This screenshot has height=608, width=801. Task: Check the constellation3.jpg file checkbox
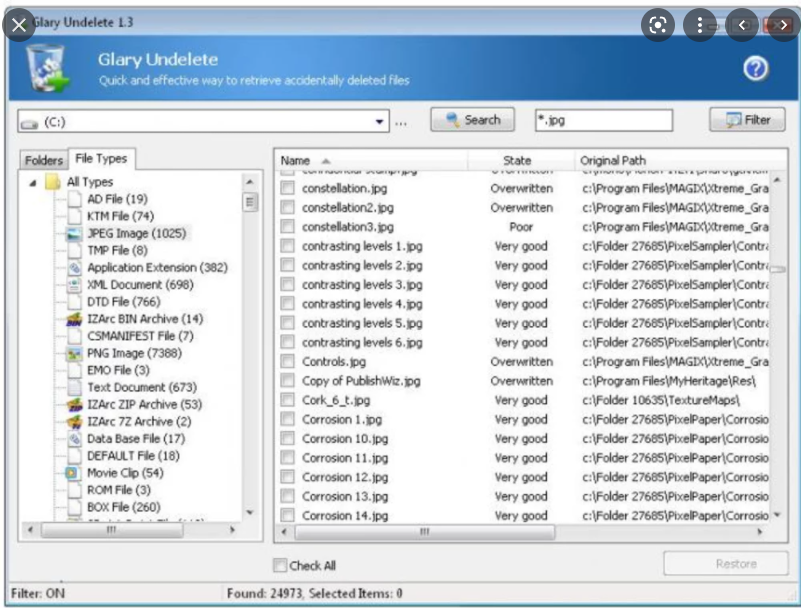[288, 226]
